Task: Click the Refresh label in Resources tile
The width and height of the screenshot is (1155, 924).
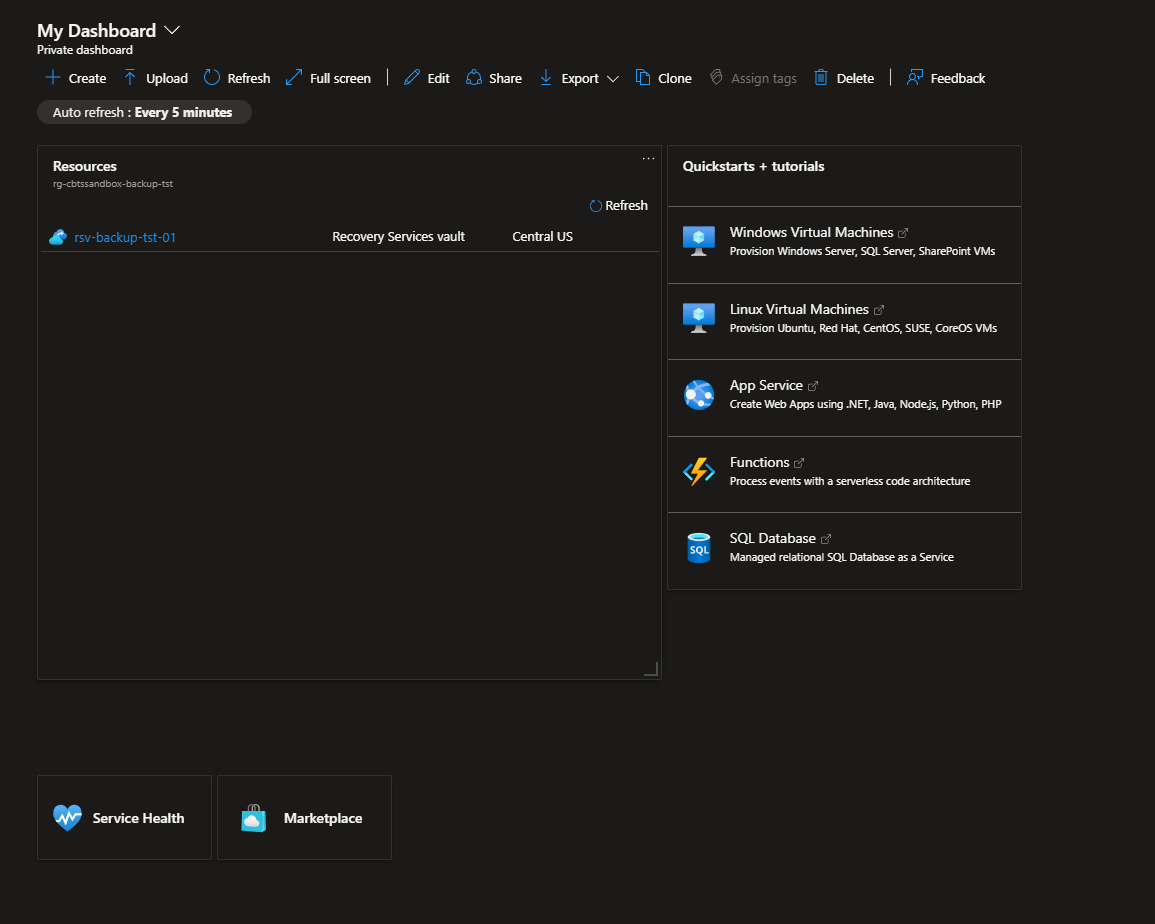Action: point(626,206)
